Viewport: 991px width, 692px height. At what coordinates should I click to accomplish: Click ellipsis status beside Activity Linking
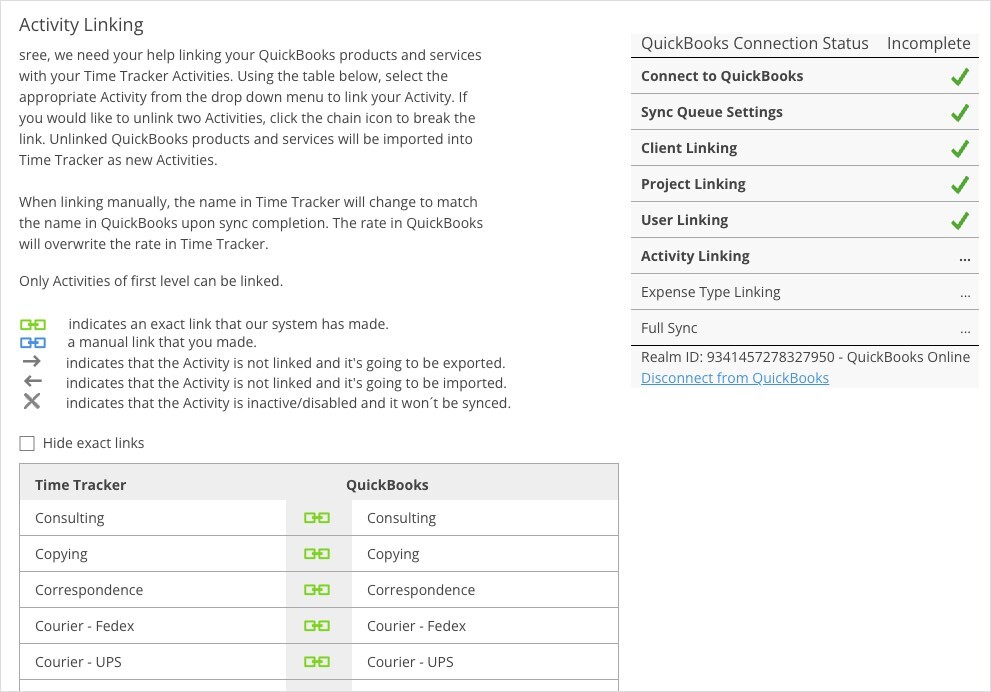coord(964,259)
